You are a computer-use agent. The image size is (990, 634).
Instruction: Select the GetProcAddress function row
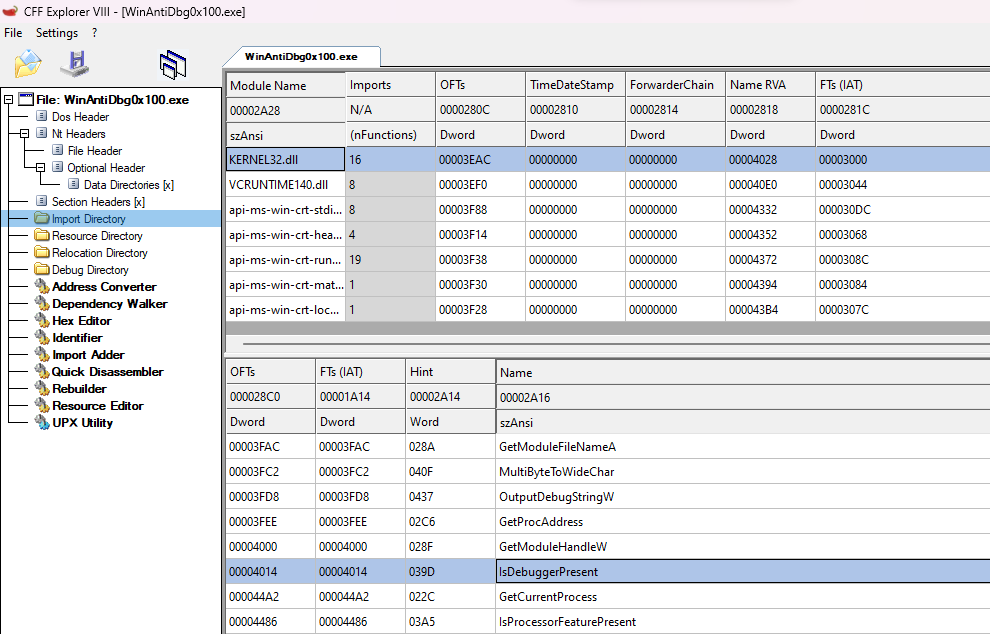click(540, 522)
